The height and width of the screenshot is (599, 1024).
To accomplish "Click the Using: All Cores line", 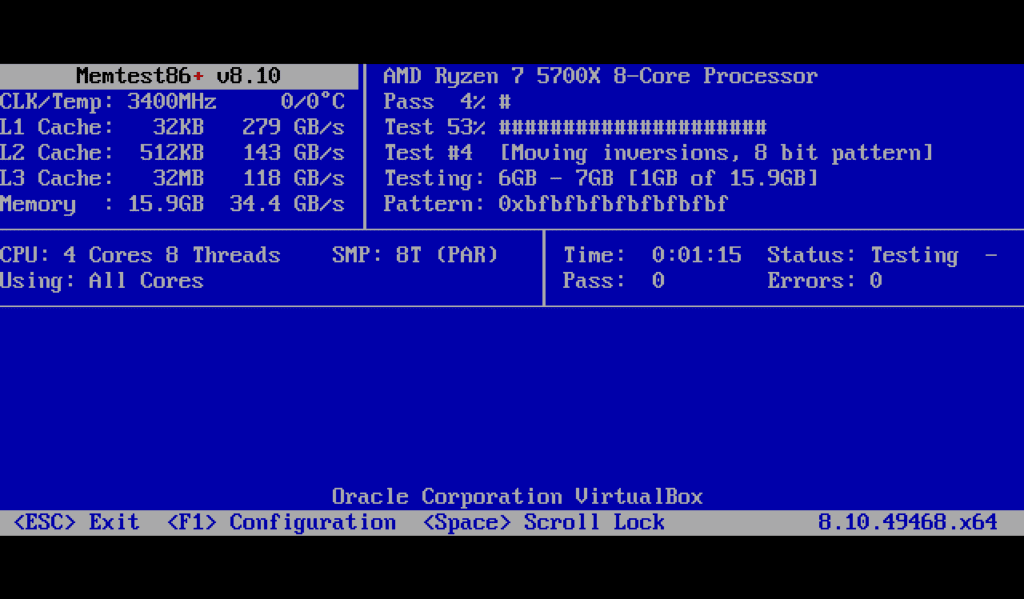I will 102,281.
